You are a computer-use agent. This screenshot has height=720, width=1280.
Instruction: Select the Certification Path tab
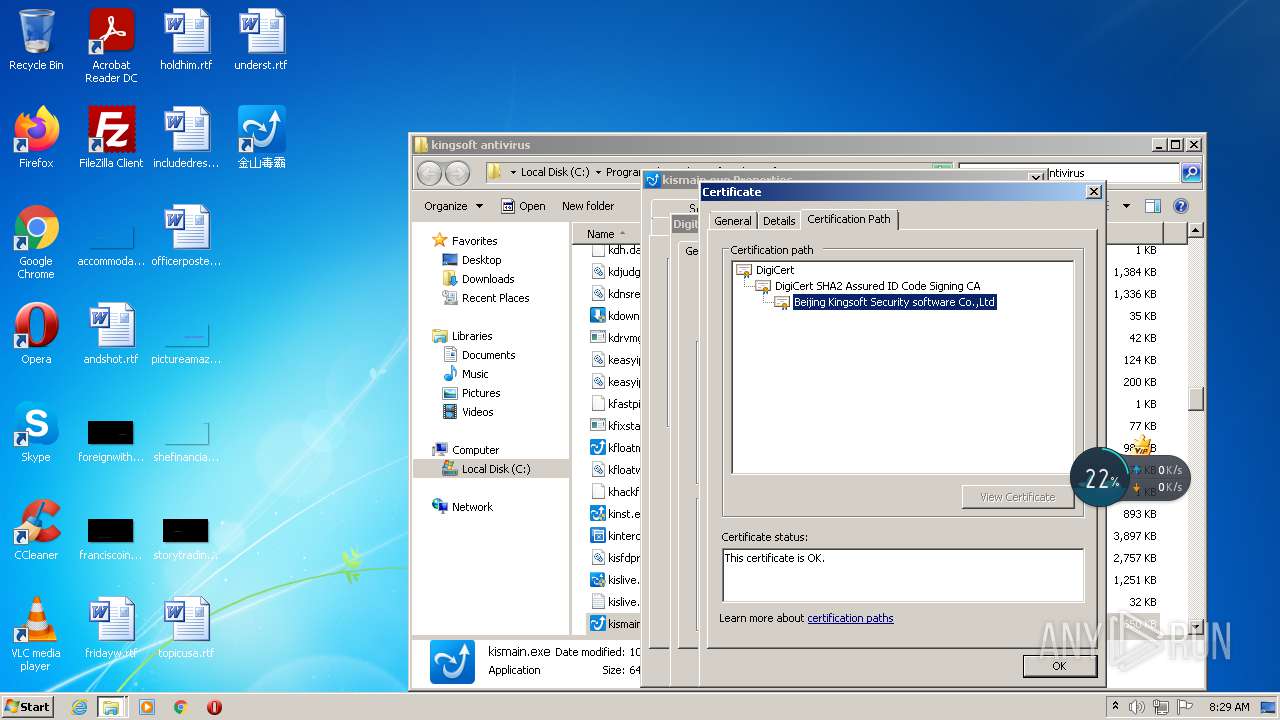pos(849,219)
